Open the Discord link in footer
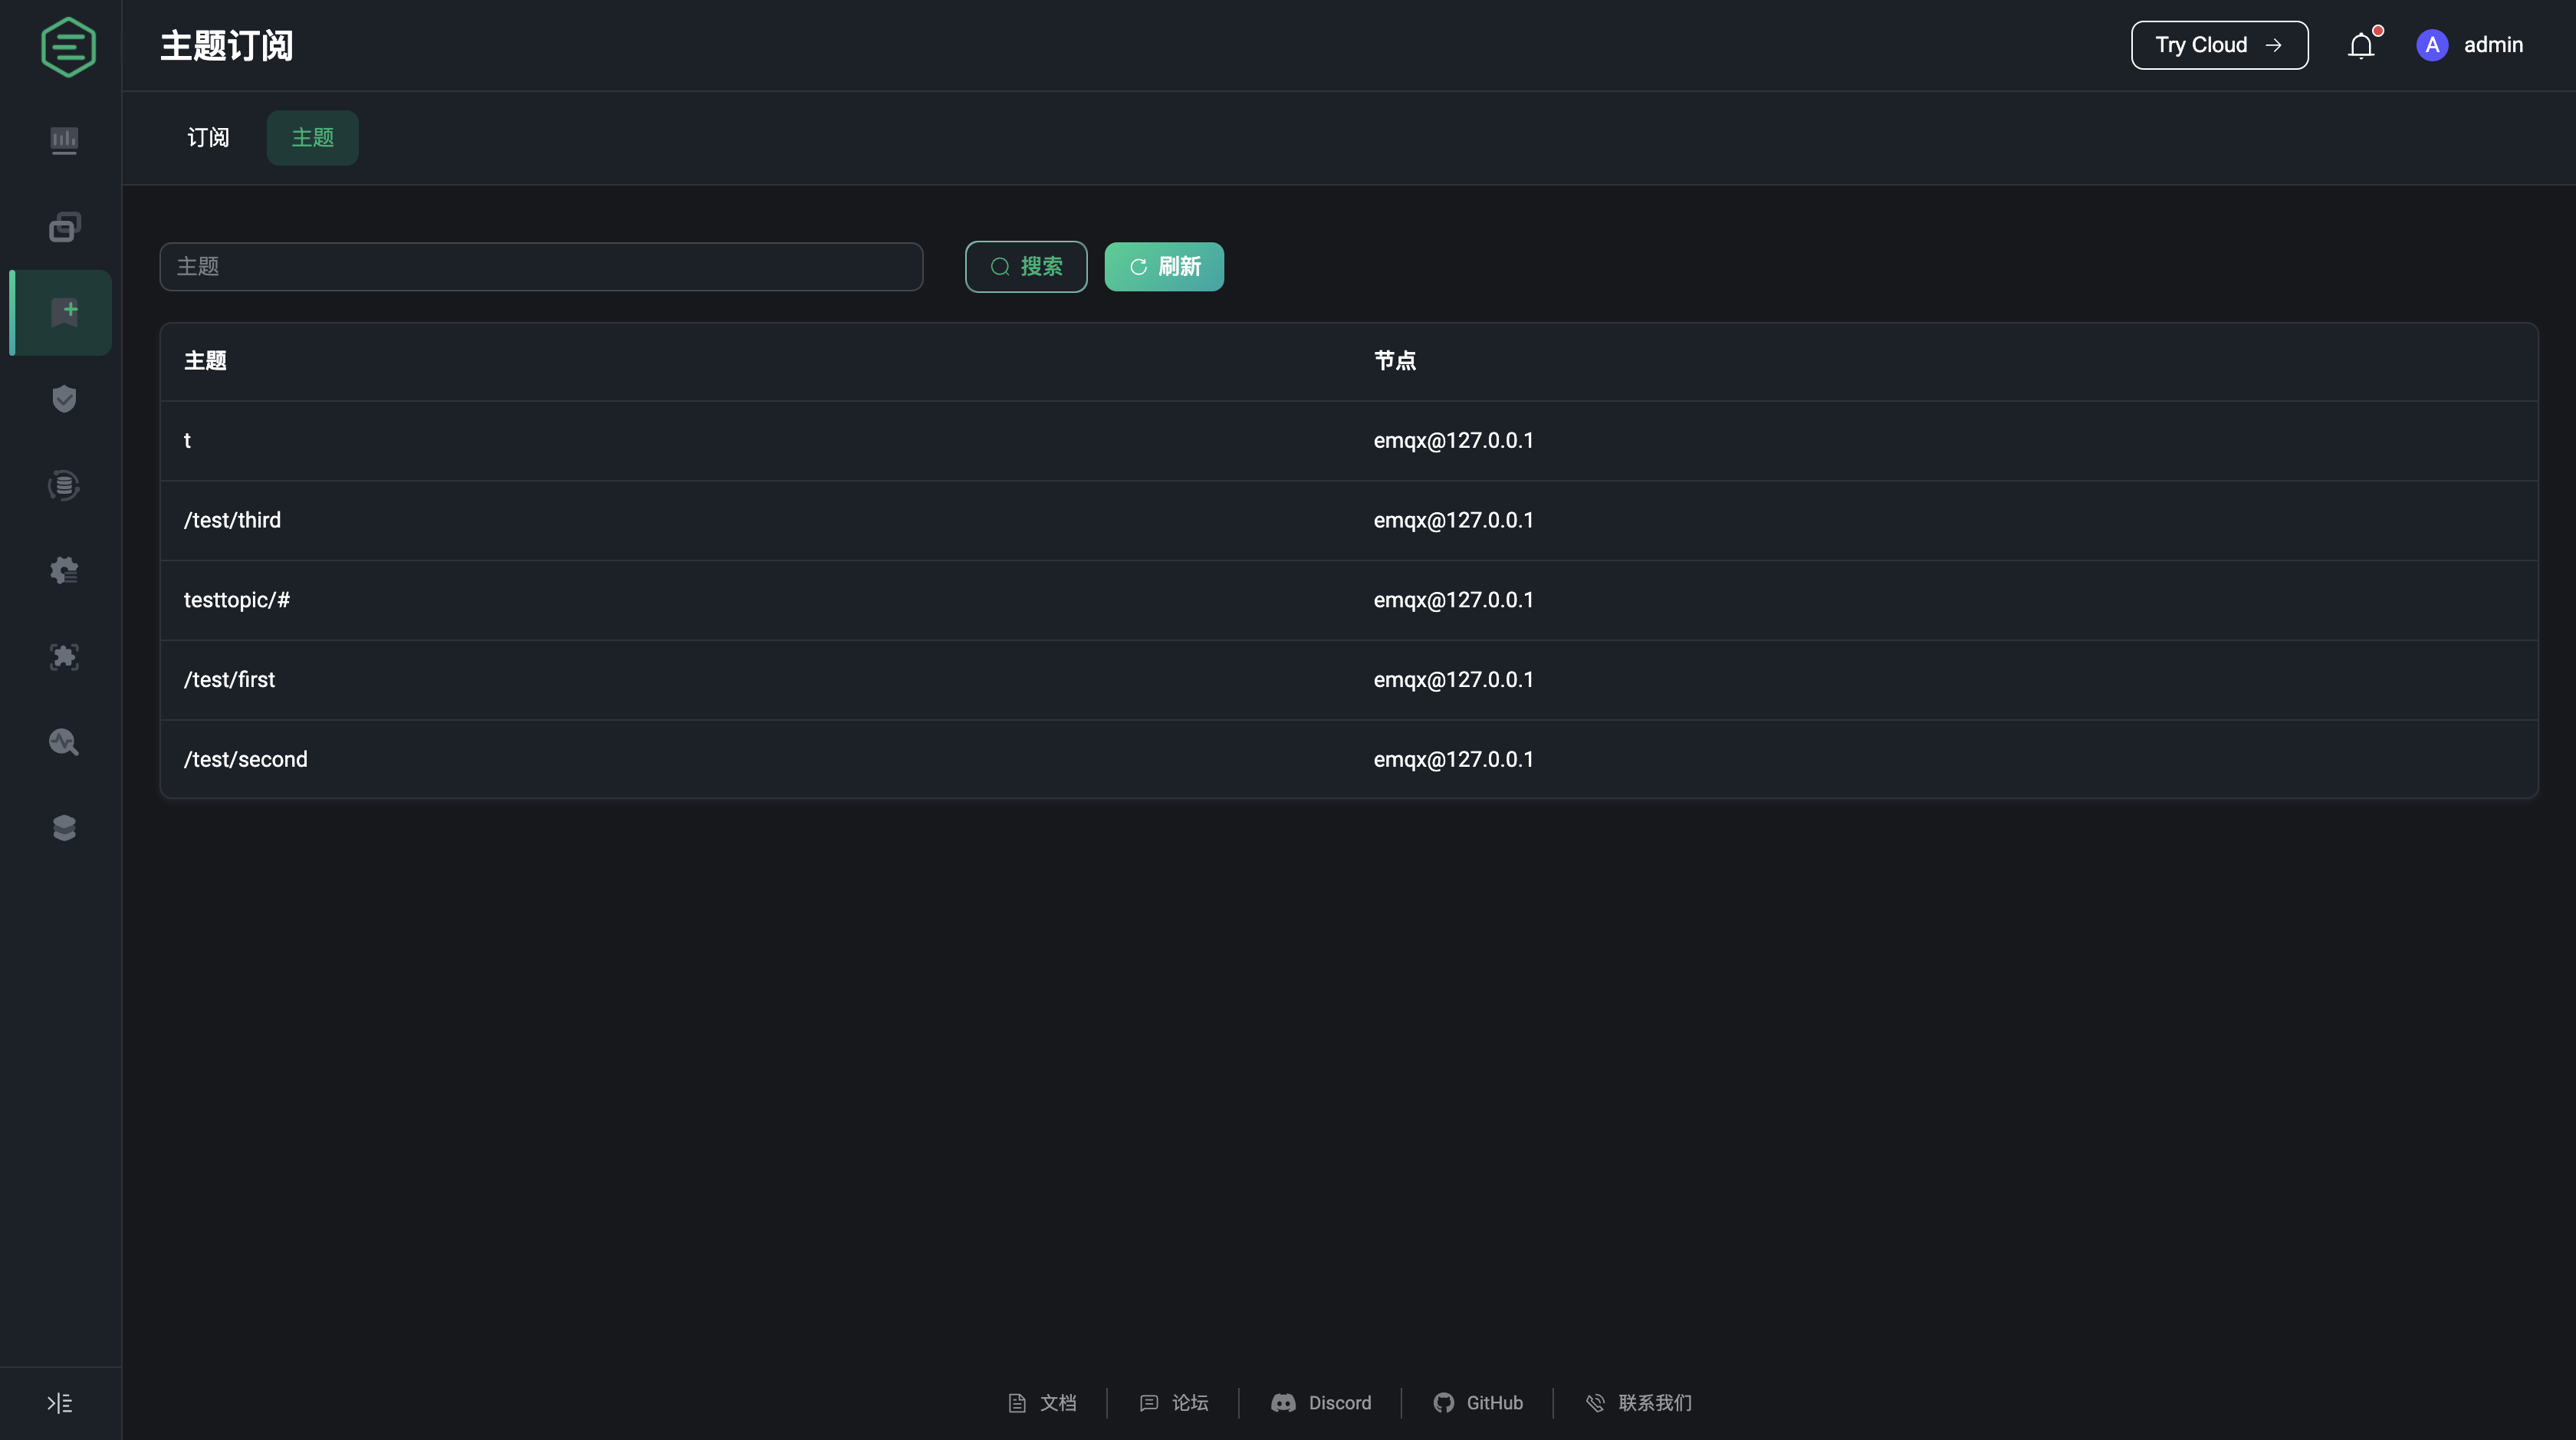 tap(1321, 1402)
